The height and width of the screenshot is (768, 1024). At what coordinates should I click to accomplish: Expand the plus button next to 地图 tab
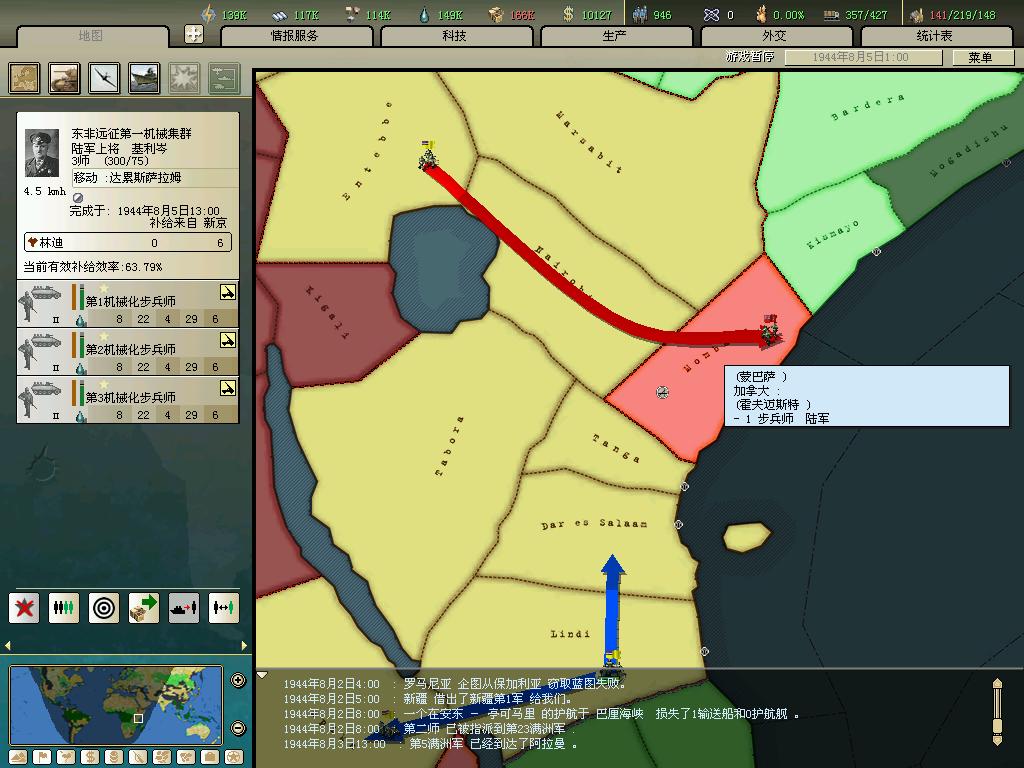(x=194, y=34)
